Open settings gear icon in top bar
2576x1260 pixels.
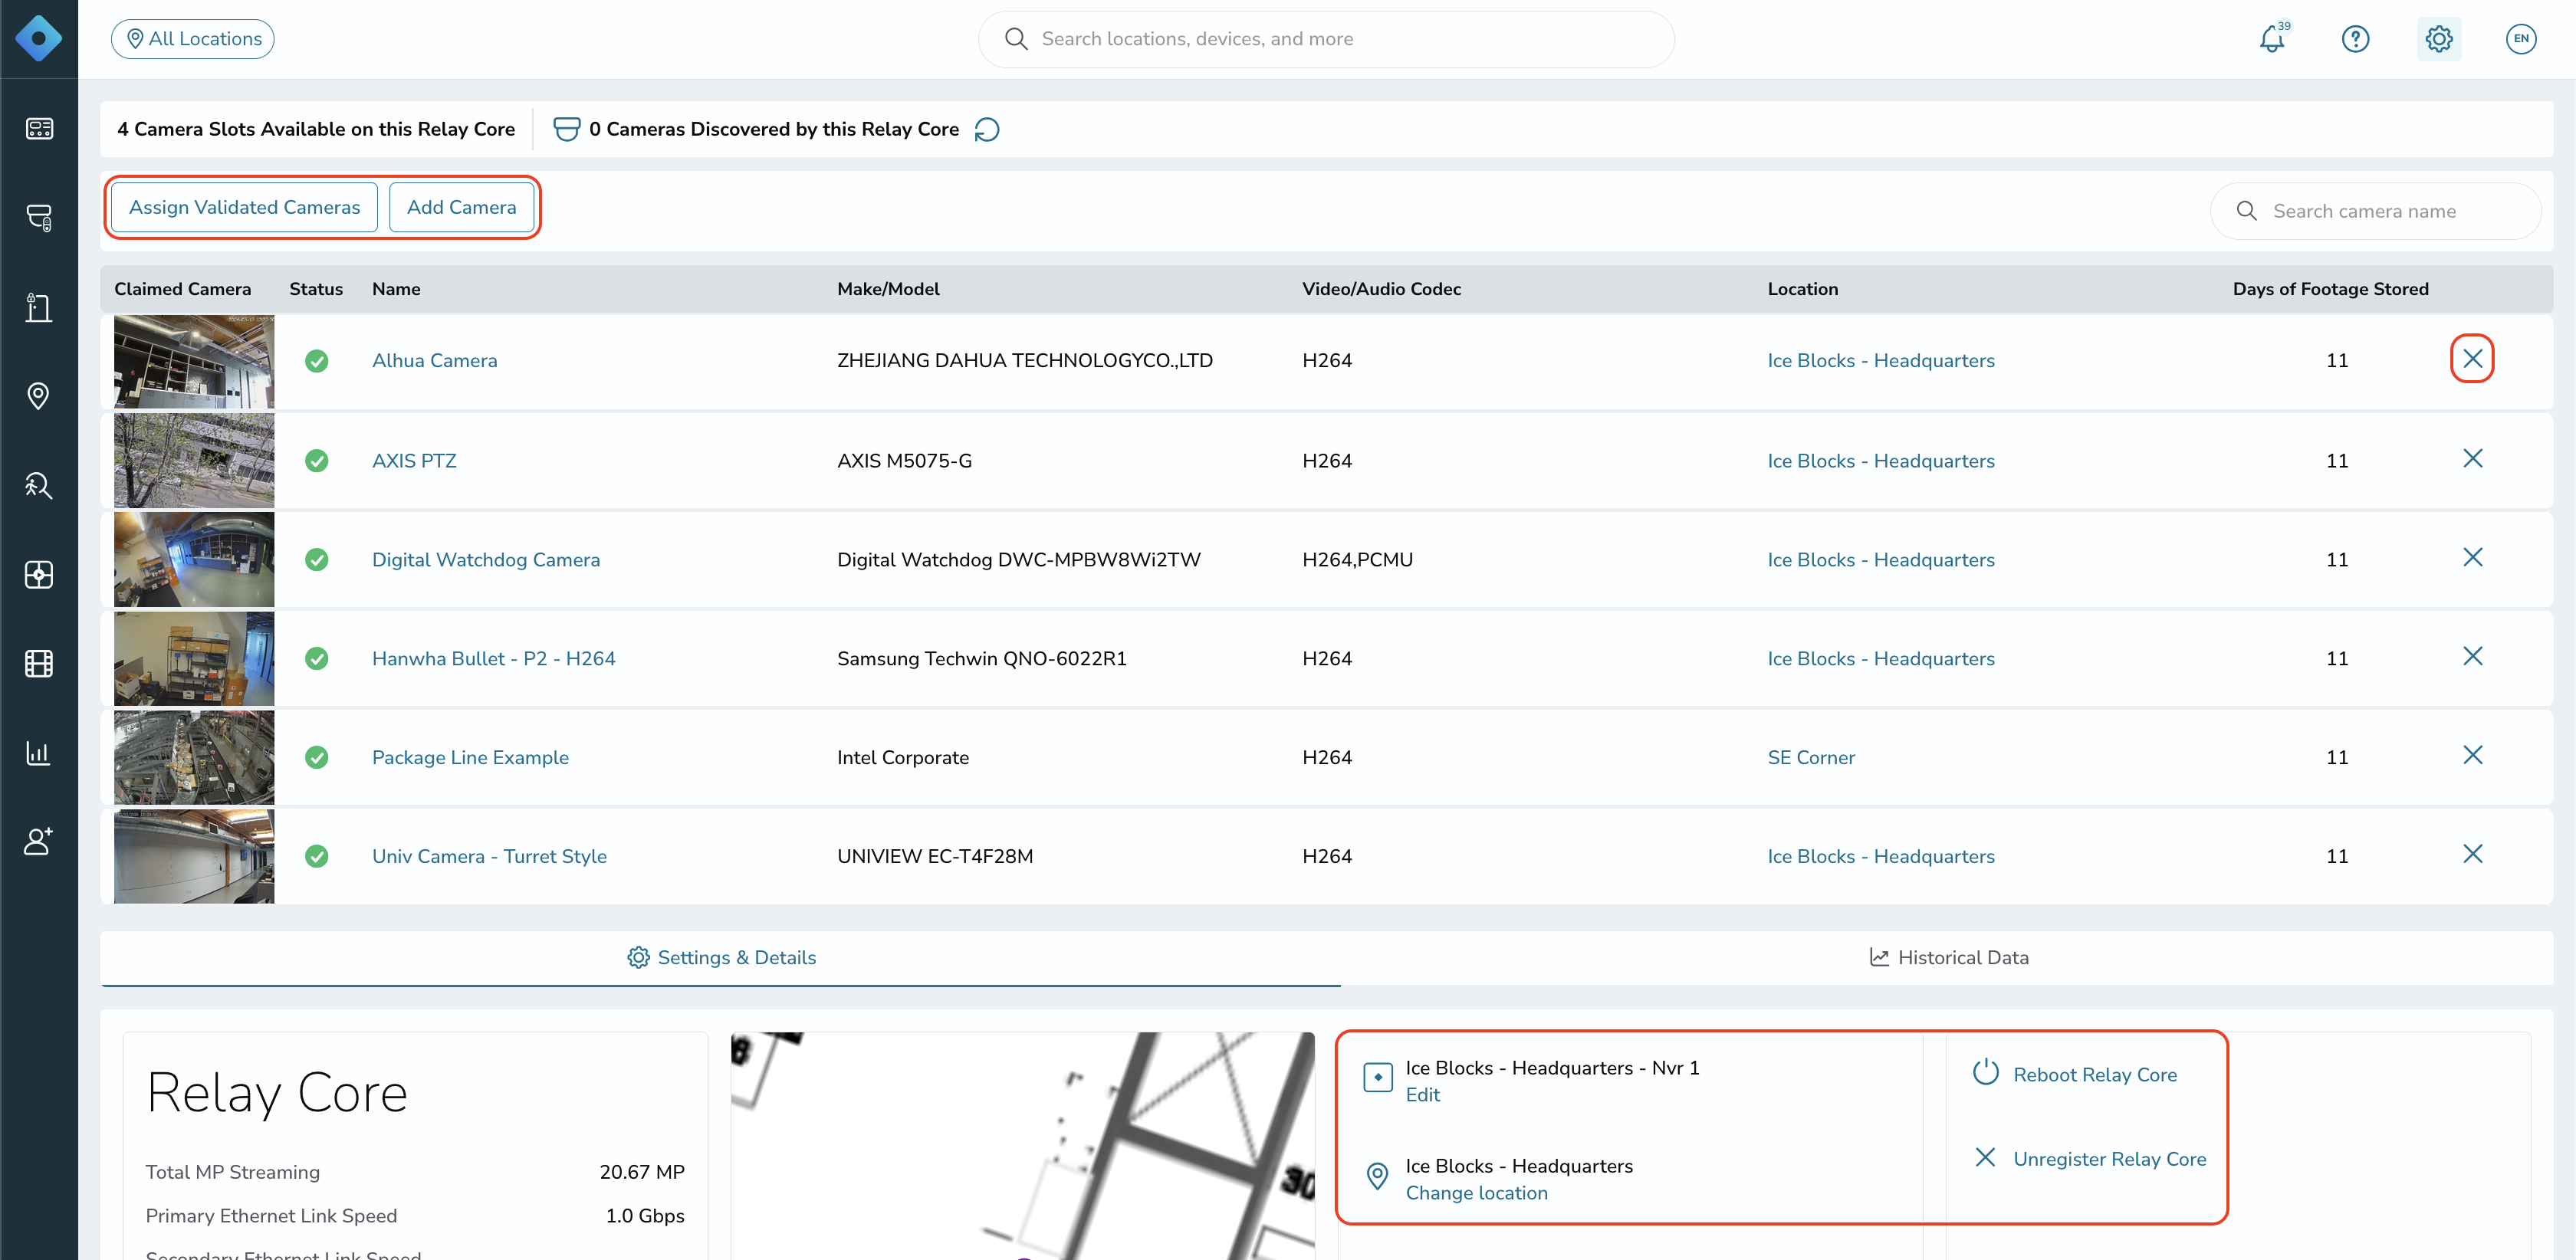(2439, 39)
